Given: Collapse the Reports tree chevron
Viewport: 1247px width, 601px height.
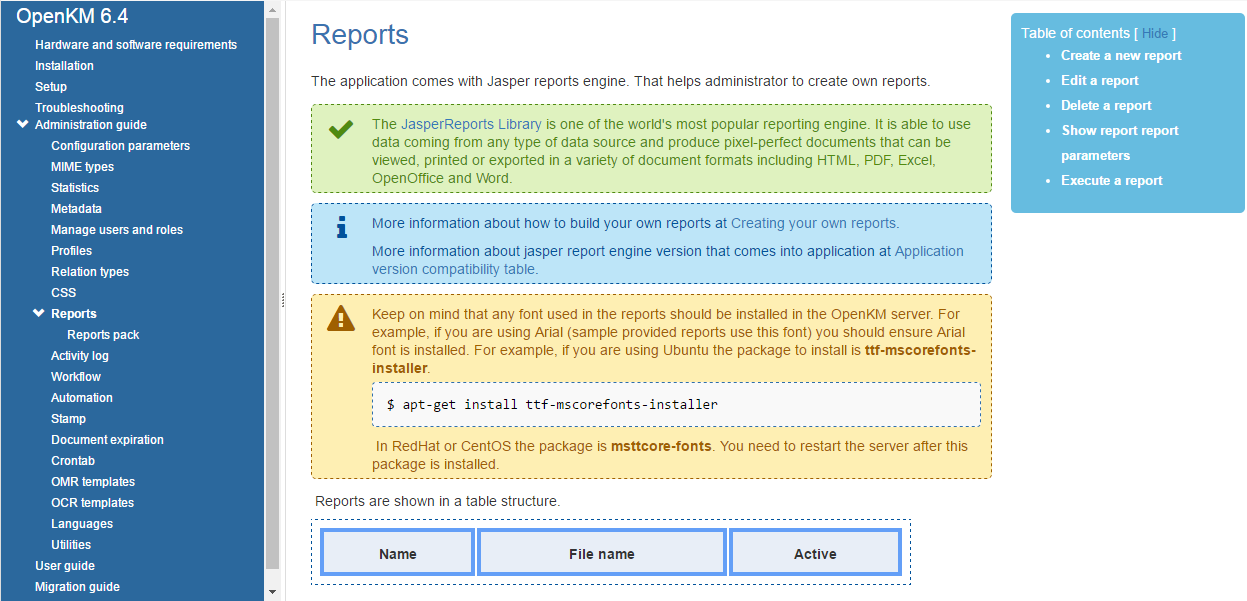Looking at the screenshot, I should pyautogui.click(x=39, y=314).
